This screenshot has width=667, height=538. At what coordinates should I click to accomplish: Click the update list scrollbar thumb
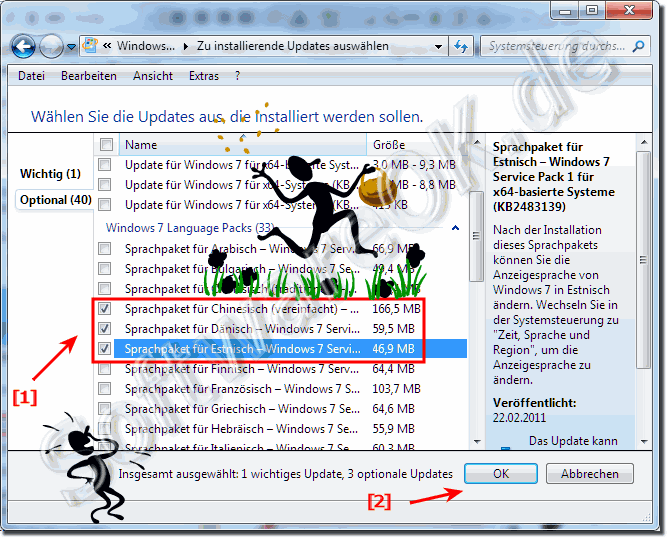[476, 236]
